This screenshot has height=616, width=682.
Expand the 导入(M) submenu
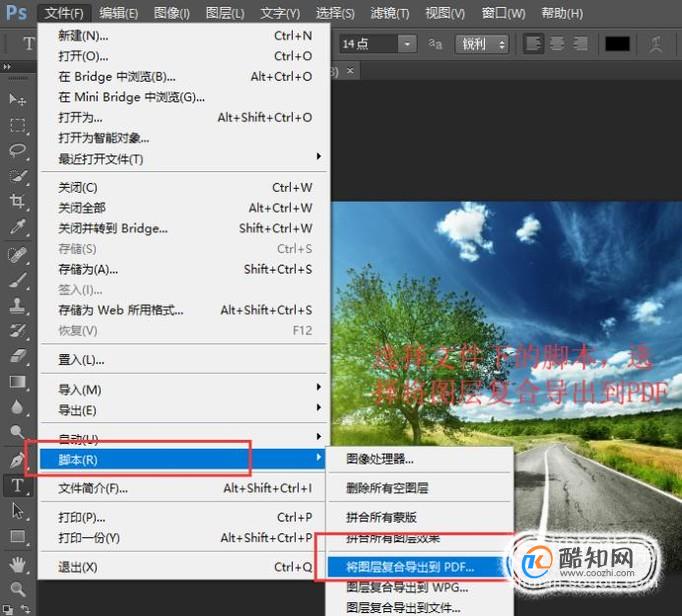[184, 389]
